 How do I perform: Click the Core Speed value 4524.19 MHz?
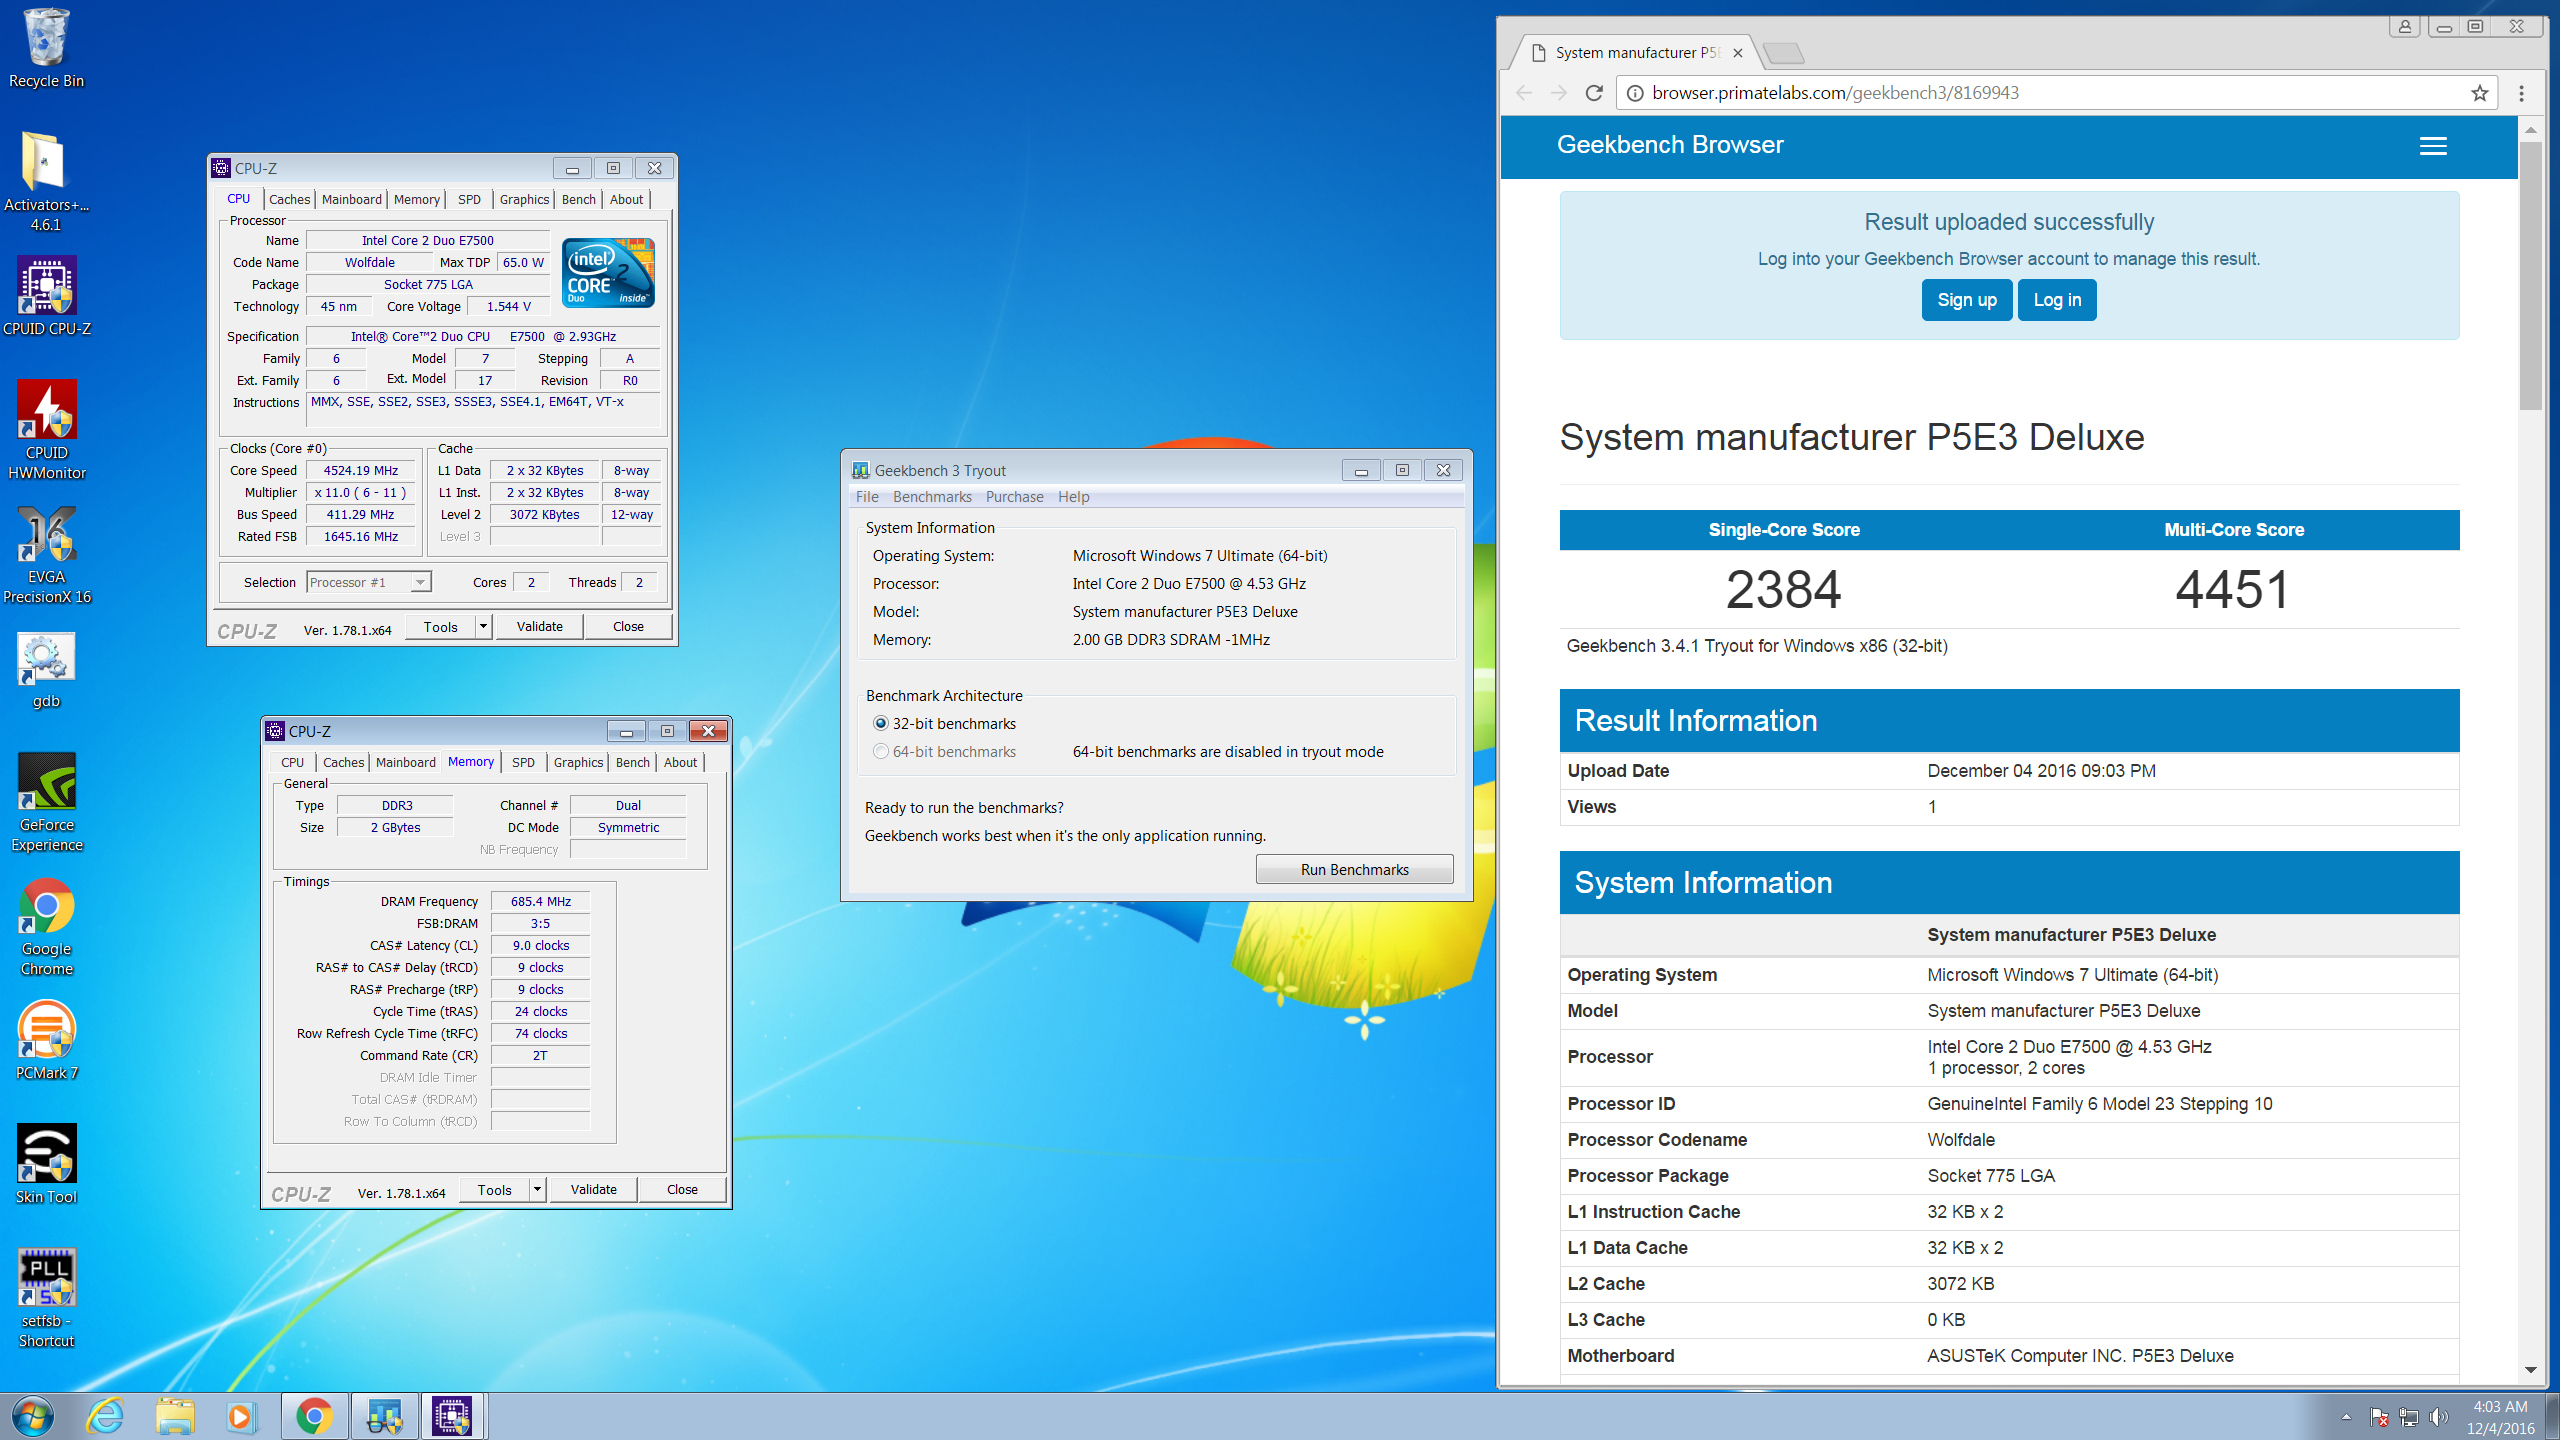(360, 470)
